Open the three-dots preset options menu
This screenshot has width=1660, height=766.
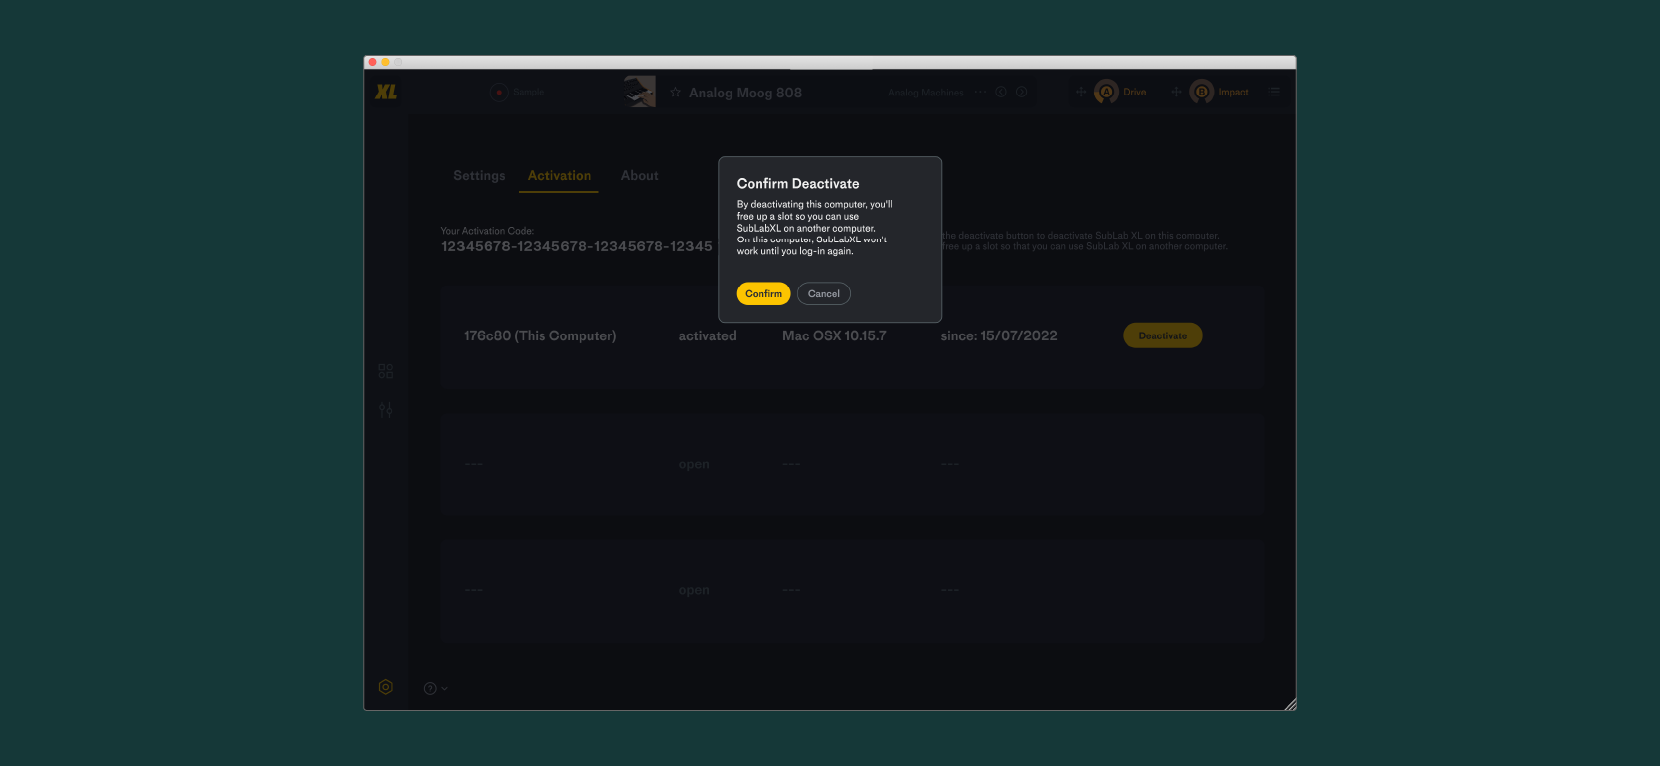[980, 92]
